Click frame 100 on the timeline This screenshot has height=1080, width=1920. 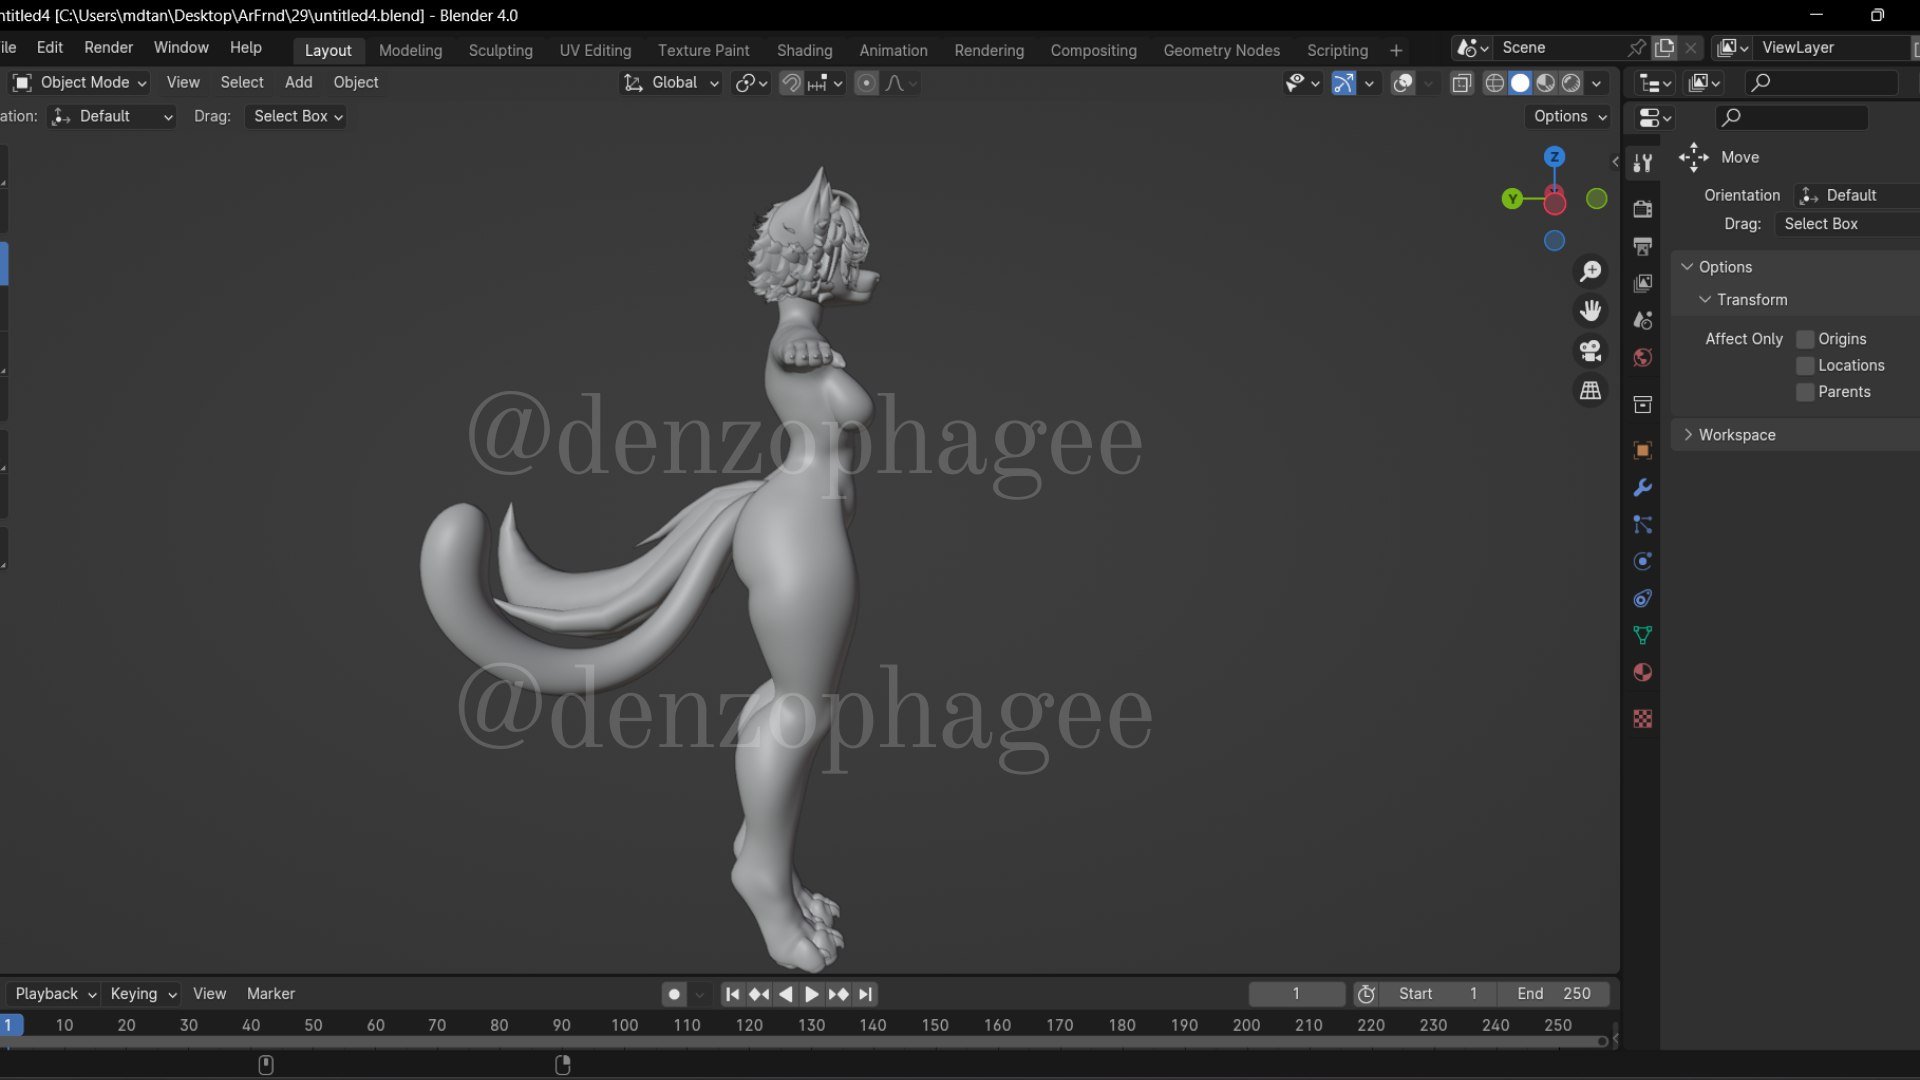[624, 1025]
